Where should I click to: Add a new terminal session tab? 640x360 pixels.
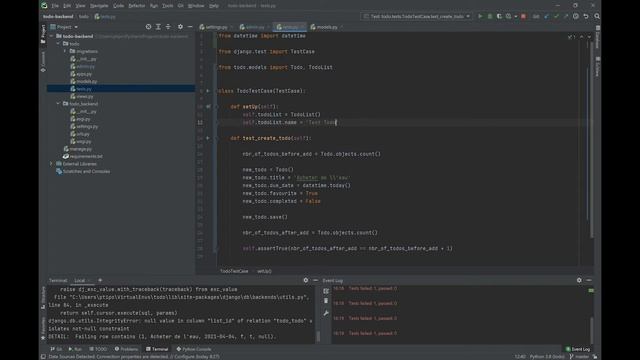(100, 280)
